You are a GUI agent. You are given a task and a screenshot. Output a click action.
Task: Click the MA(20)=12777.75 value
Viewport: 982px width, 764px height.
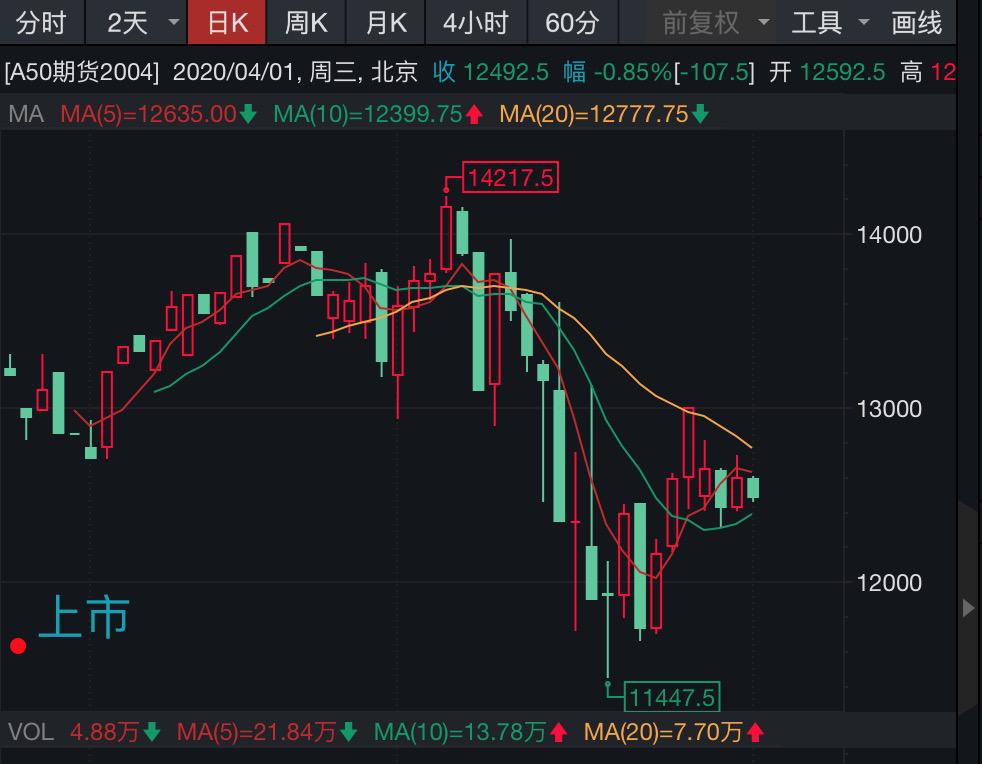click(x=594, y=114)
